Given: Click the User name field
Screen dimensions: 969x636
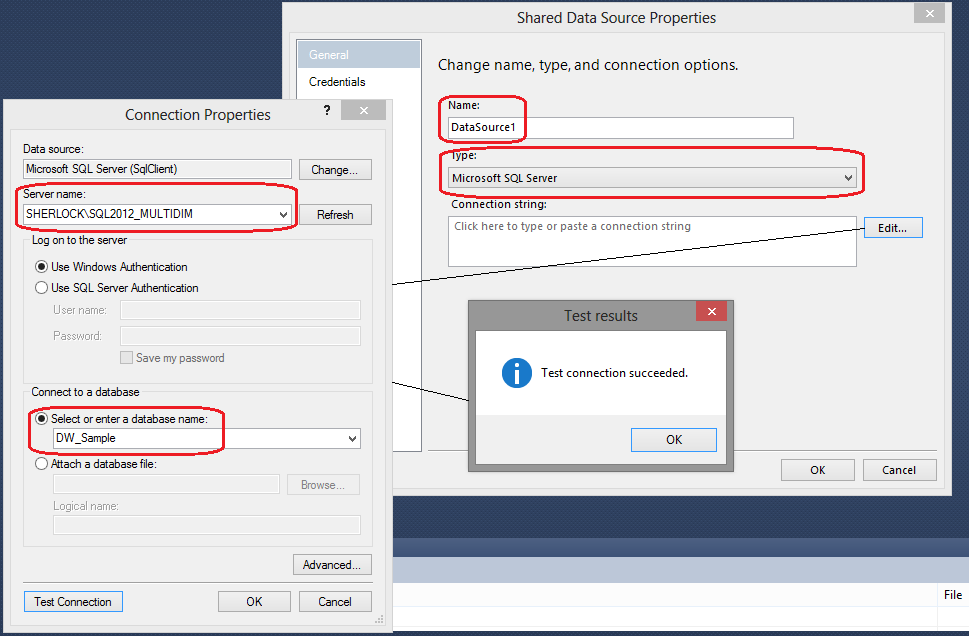Looking at the screenshot, I should [x=240, y=310].
